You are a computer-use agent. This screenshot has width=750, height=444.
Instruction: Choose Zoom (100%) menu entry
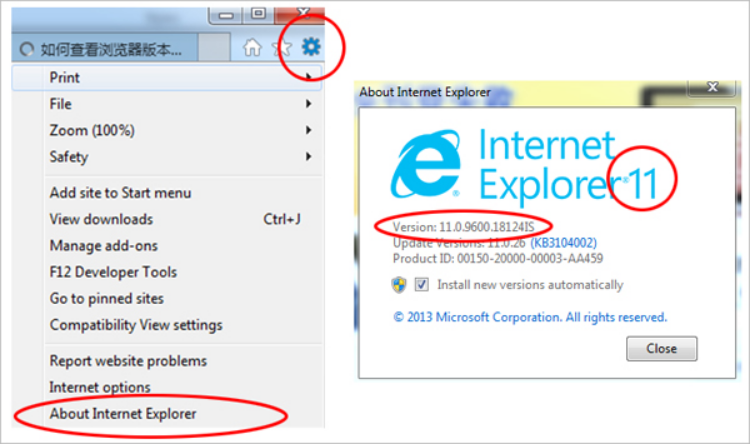coord(167,130)
